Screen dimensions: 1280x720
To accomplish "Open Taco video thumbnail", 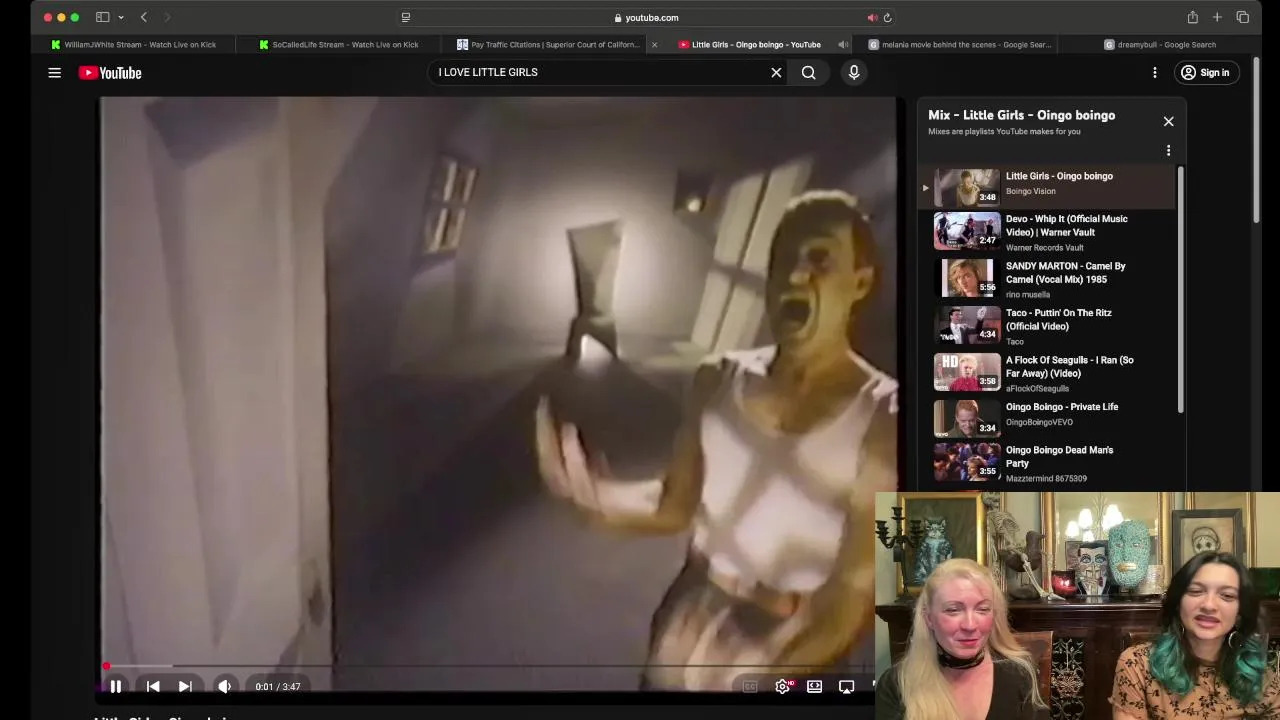I will click(x=967, y=325).
